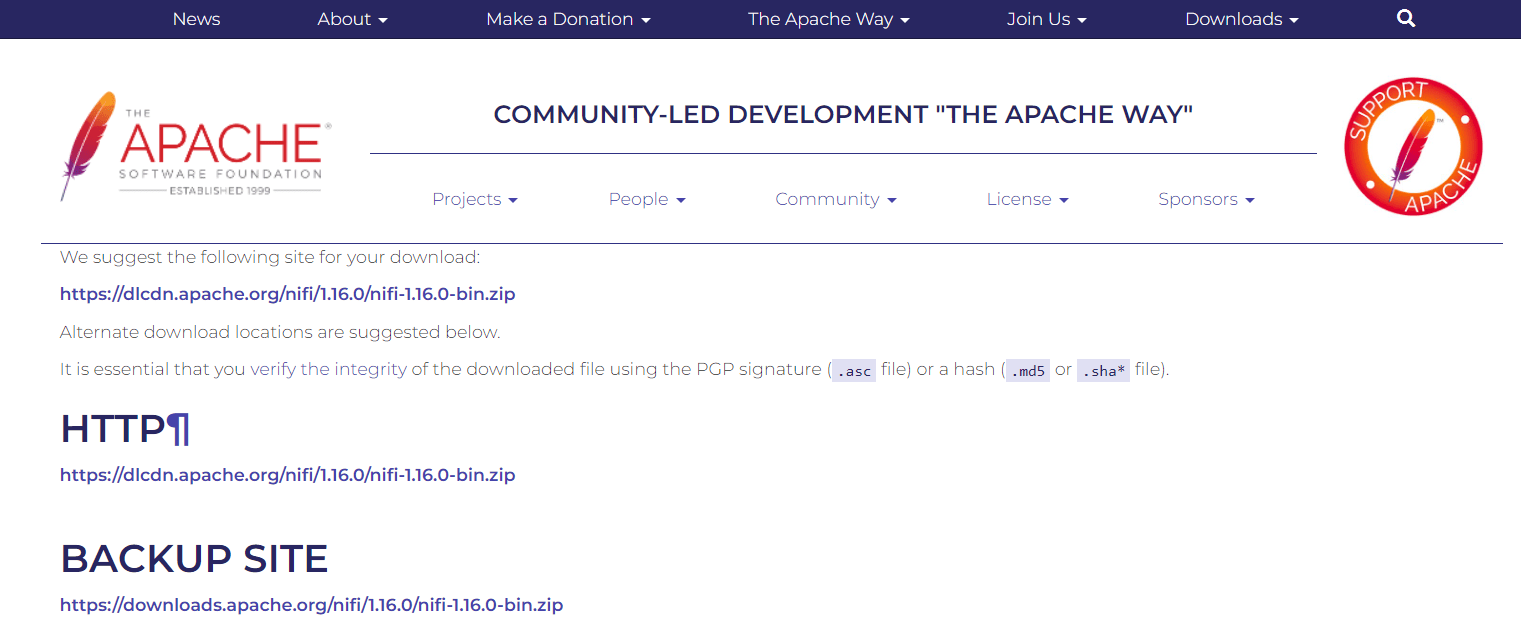Click the .asc file tag
This screenshot has height=634, width=1521.
[x=853, y=369]
